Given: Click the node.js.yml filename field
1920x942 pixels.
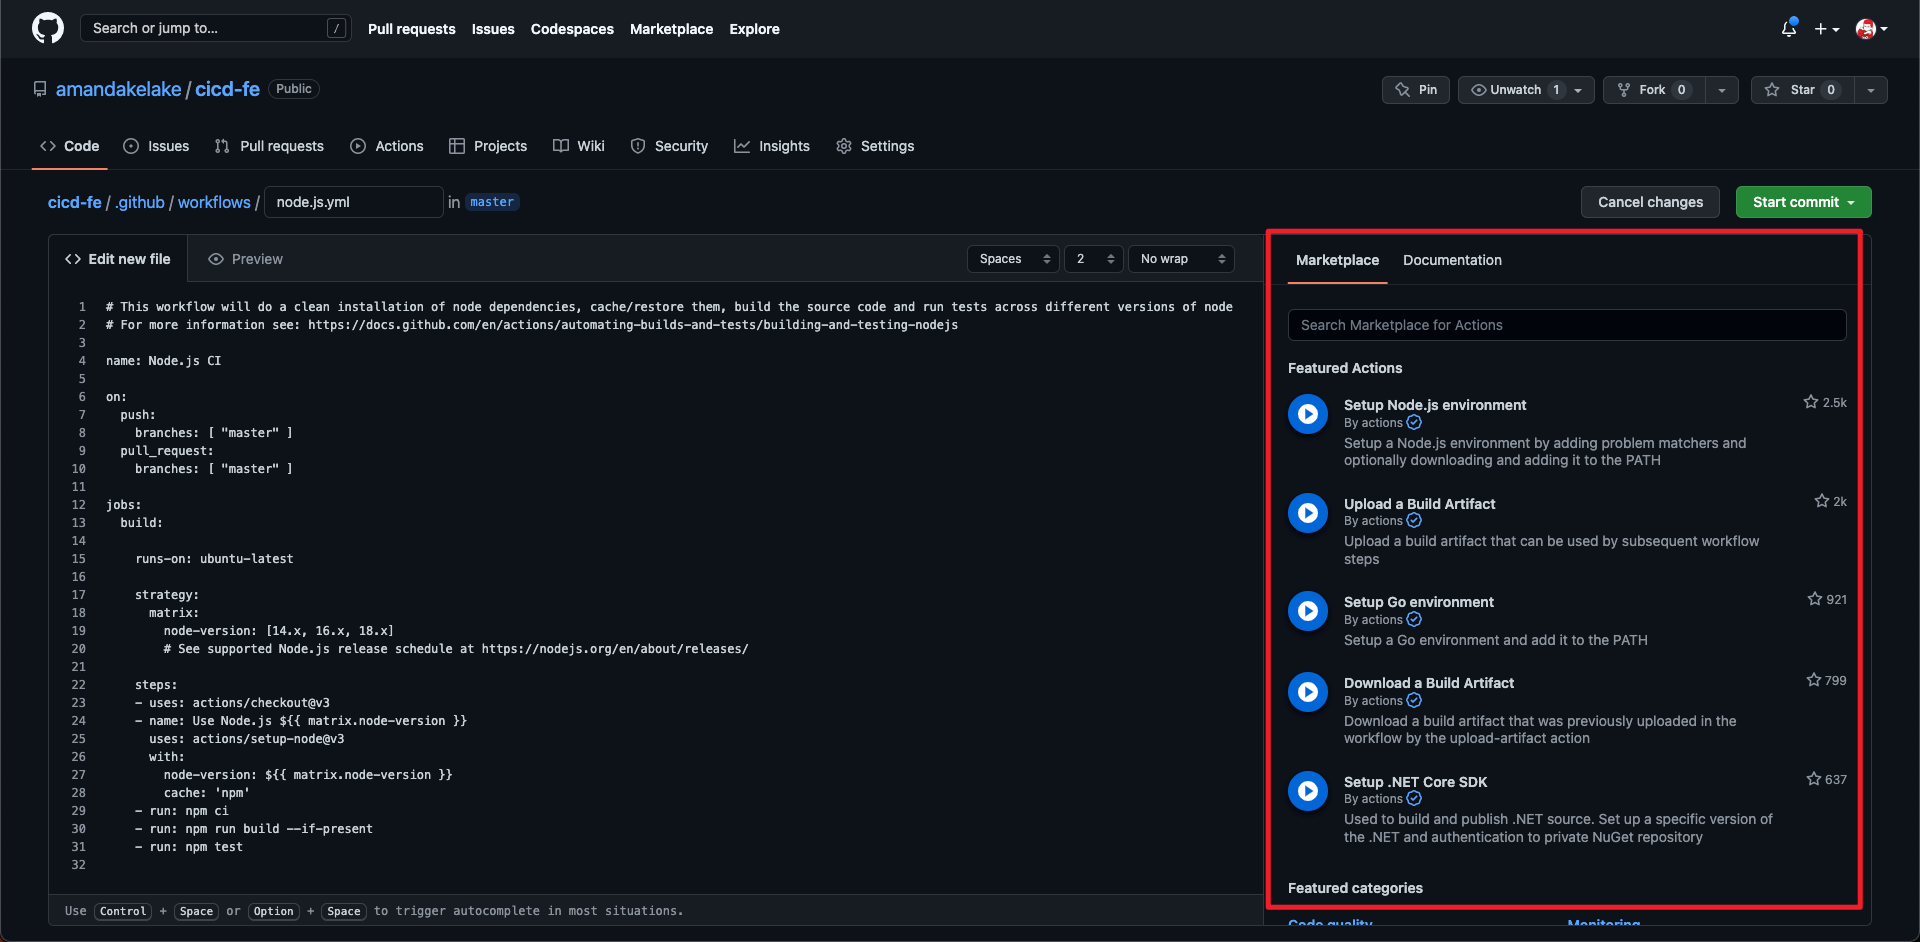Looking at the screenshot, I should coord(354,202).
